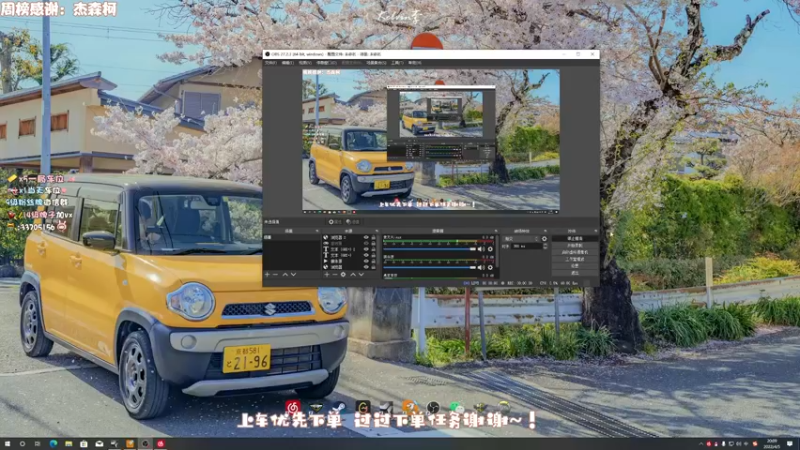This screenshot has height=450, width=800.
Task: Open the 淡出 transition type dropdown
Action: point(521,239)
